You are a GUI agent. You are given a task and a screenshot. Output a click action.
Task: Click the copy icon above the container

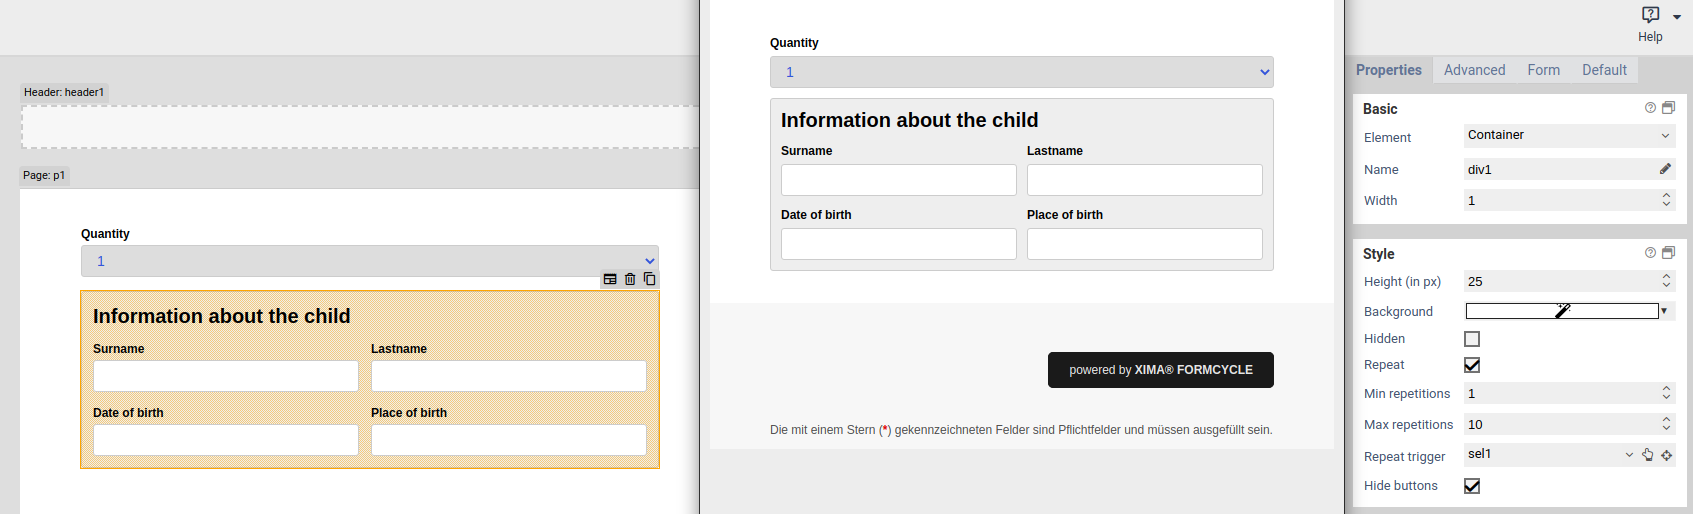[650, 279]
